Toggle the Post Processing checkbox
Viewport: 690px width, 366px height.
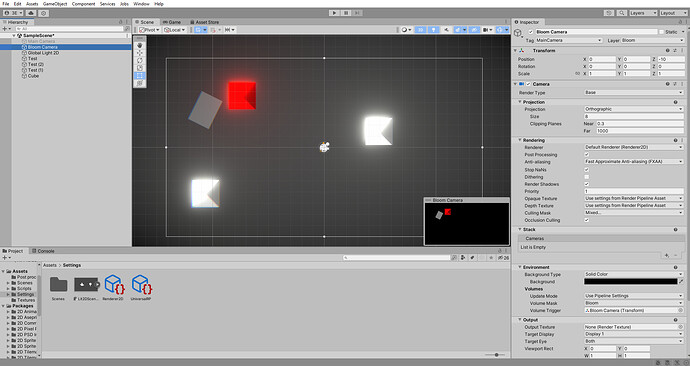[587, 155]
